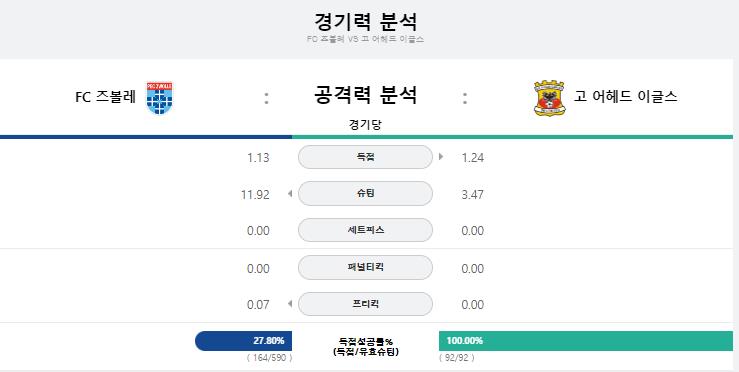Select the 세트피스 stat pill
This screenshot has height=372, width=739.
[365, 230]
